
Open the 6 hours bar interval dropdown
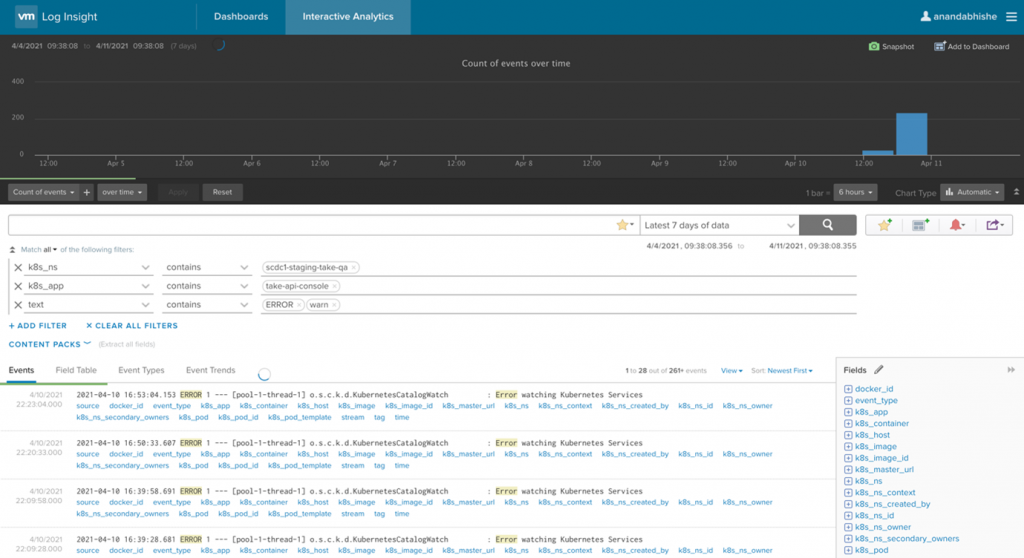pos(856,192)
